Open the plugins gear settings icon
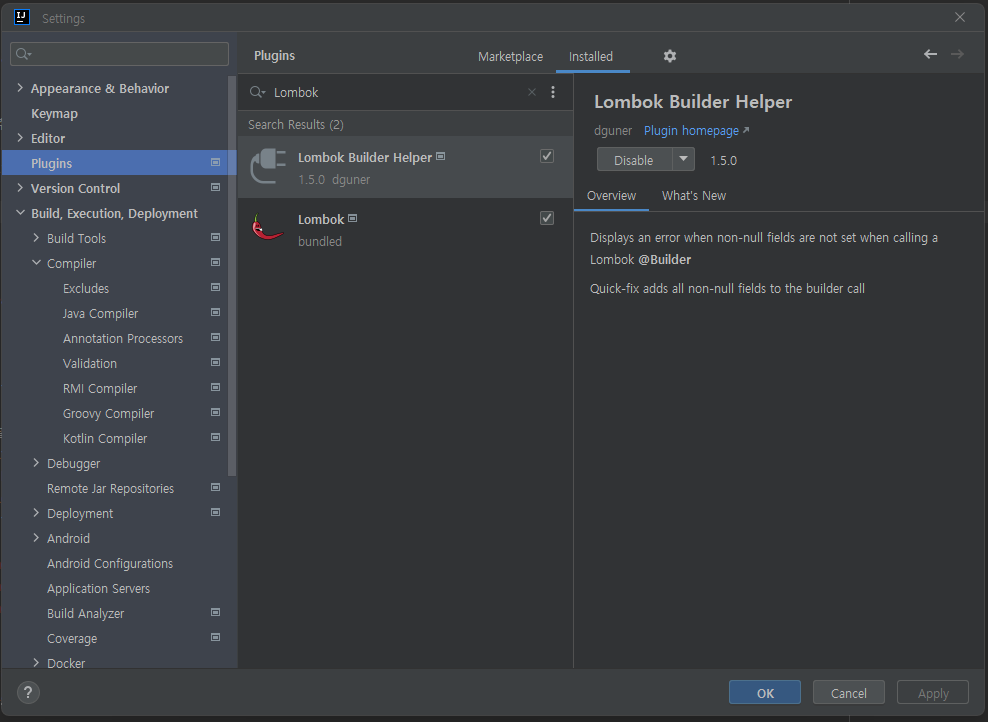Screen dimensions: 988x722 click(x=670, y=56)
